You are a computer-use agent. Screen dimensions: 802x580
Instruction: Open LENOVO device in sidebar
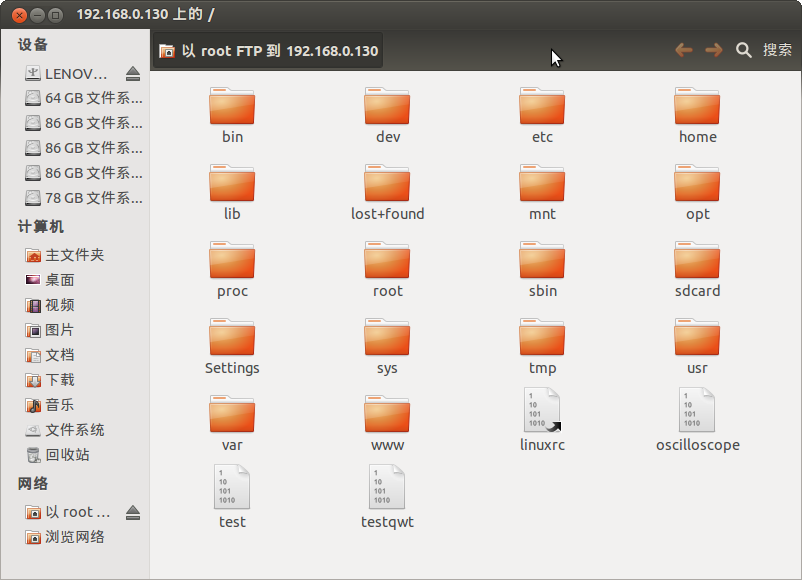click(x=66, y=74)
